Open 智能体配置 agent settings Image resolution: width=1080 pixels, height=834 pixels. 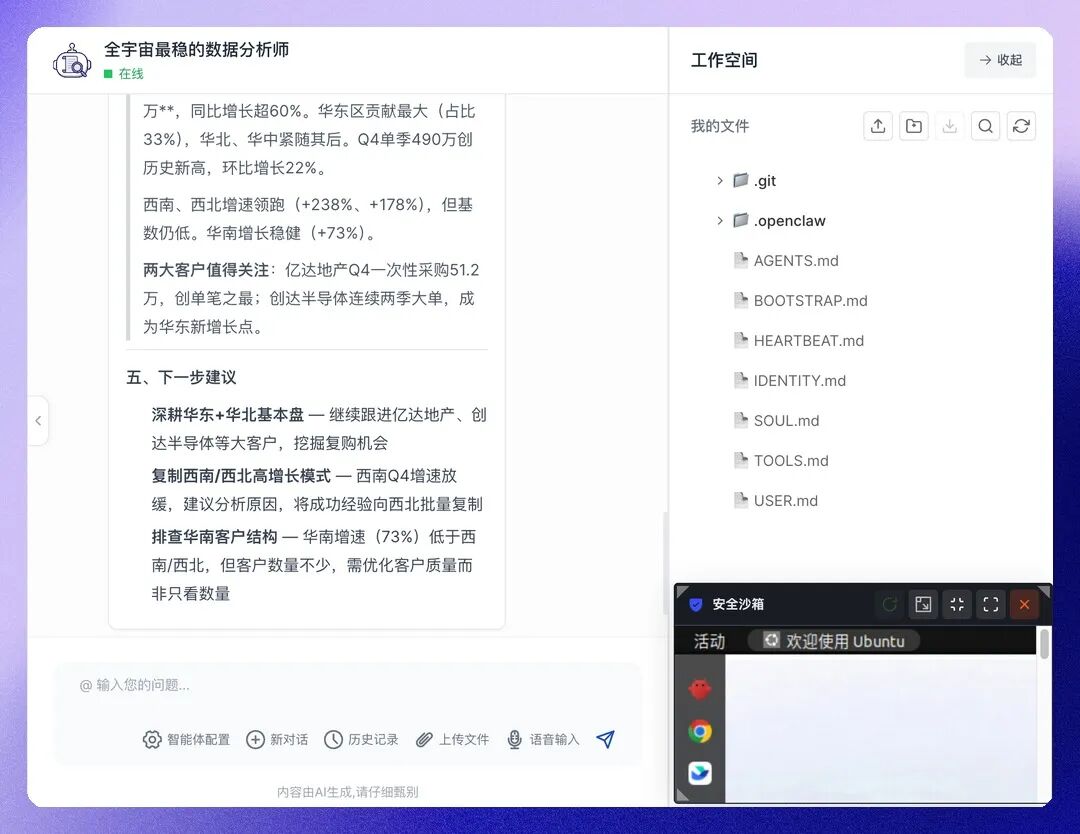click(x=186, y=740)
